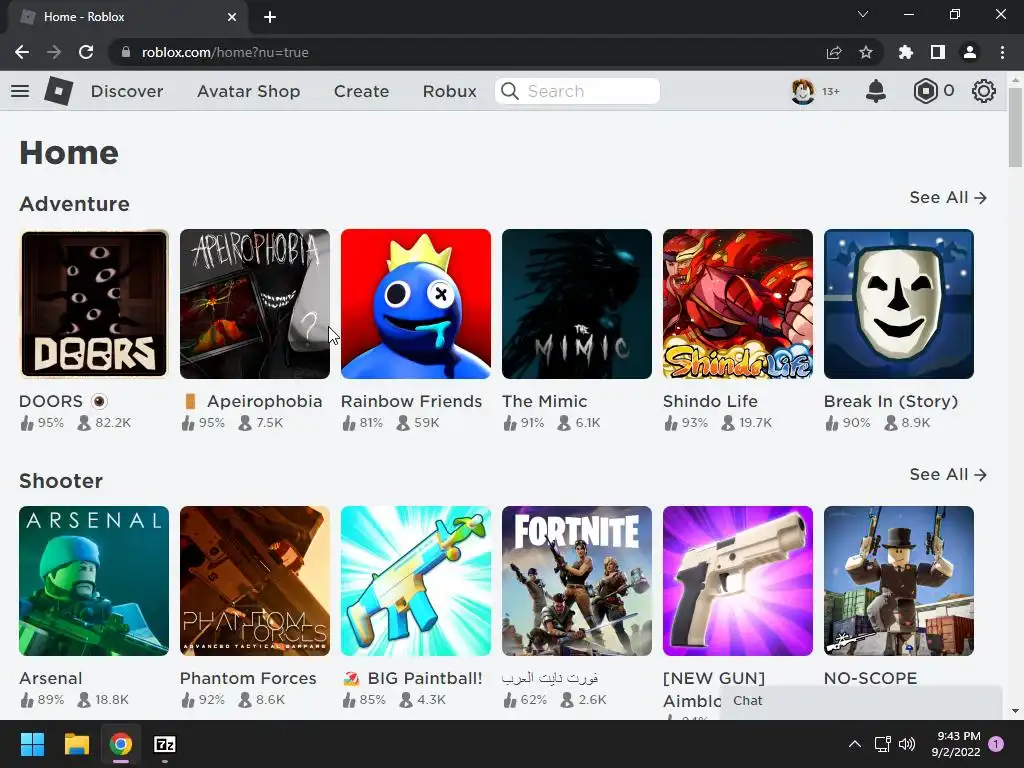Viewport: 1024px width, 768px height.
Task: Open the settings gear icon
Action: (x=984, y=91)
